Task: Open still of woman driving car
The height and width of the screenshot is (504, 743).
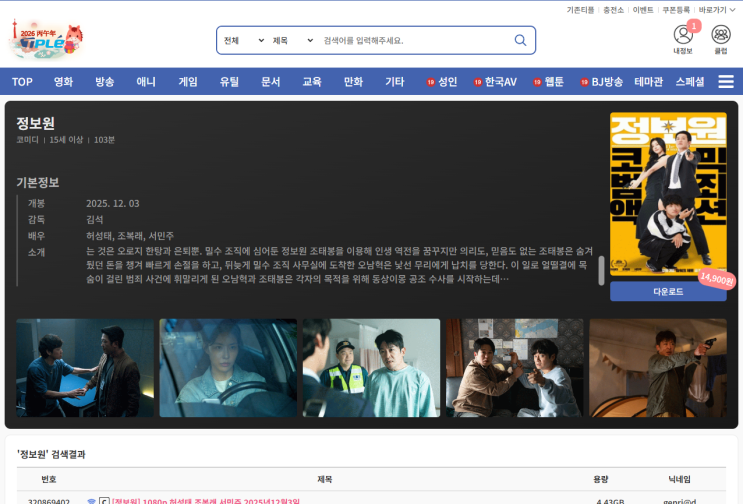Action: [x=228, y=368]
